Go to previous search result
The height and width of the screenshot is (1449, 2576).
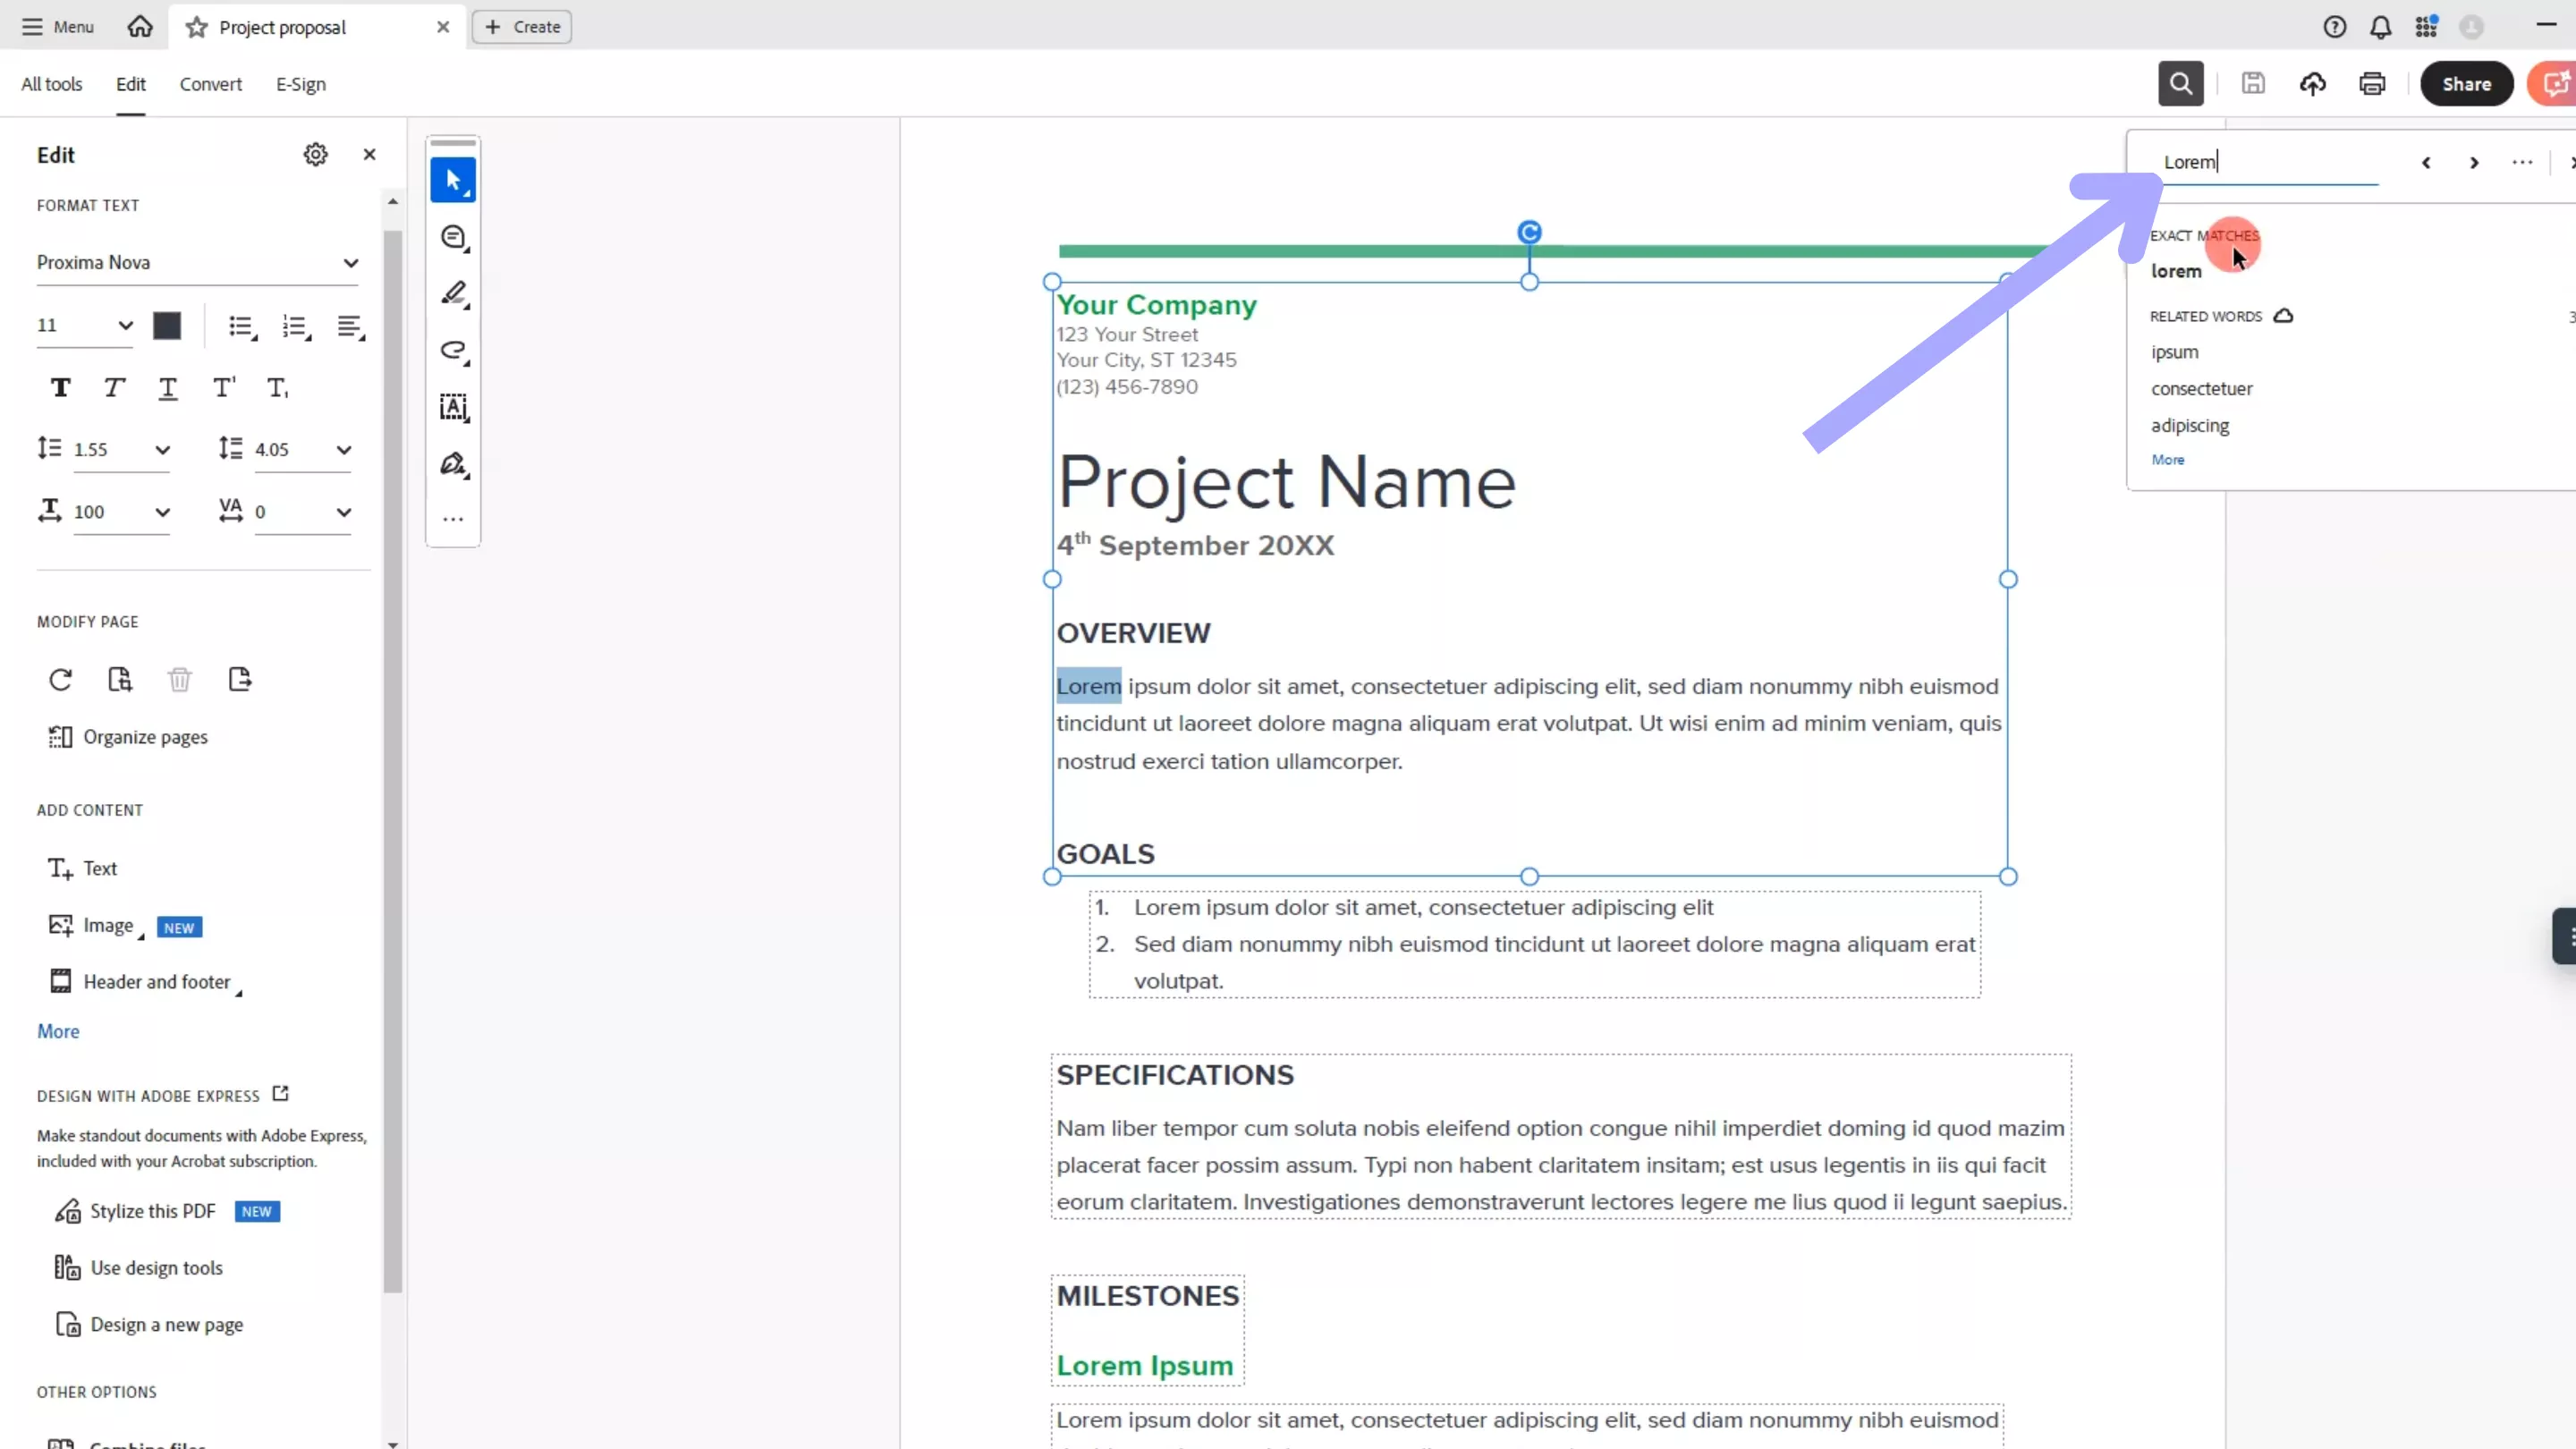pos(2426,162)
